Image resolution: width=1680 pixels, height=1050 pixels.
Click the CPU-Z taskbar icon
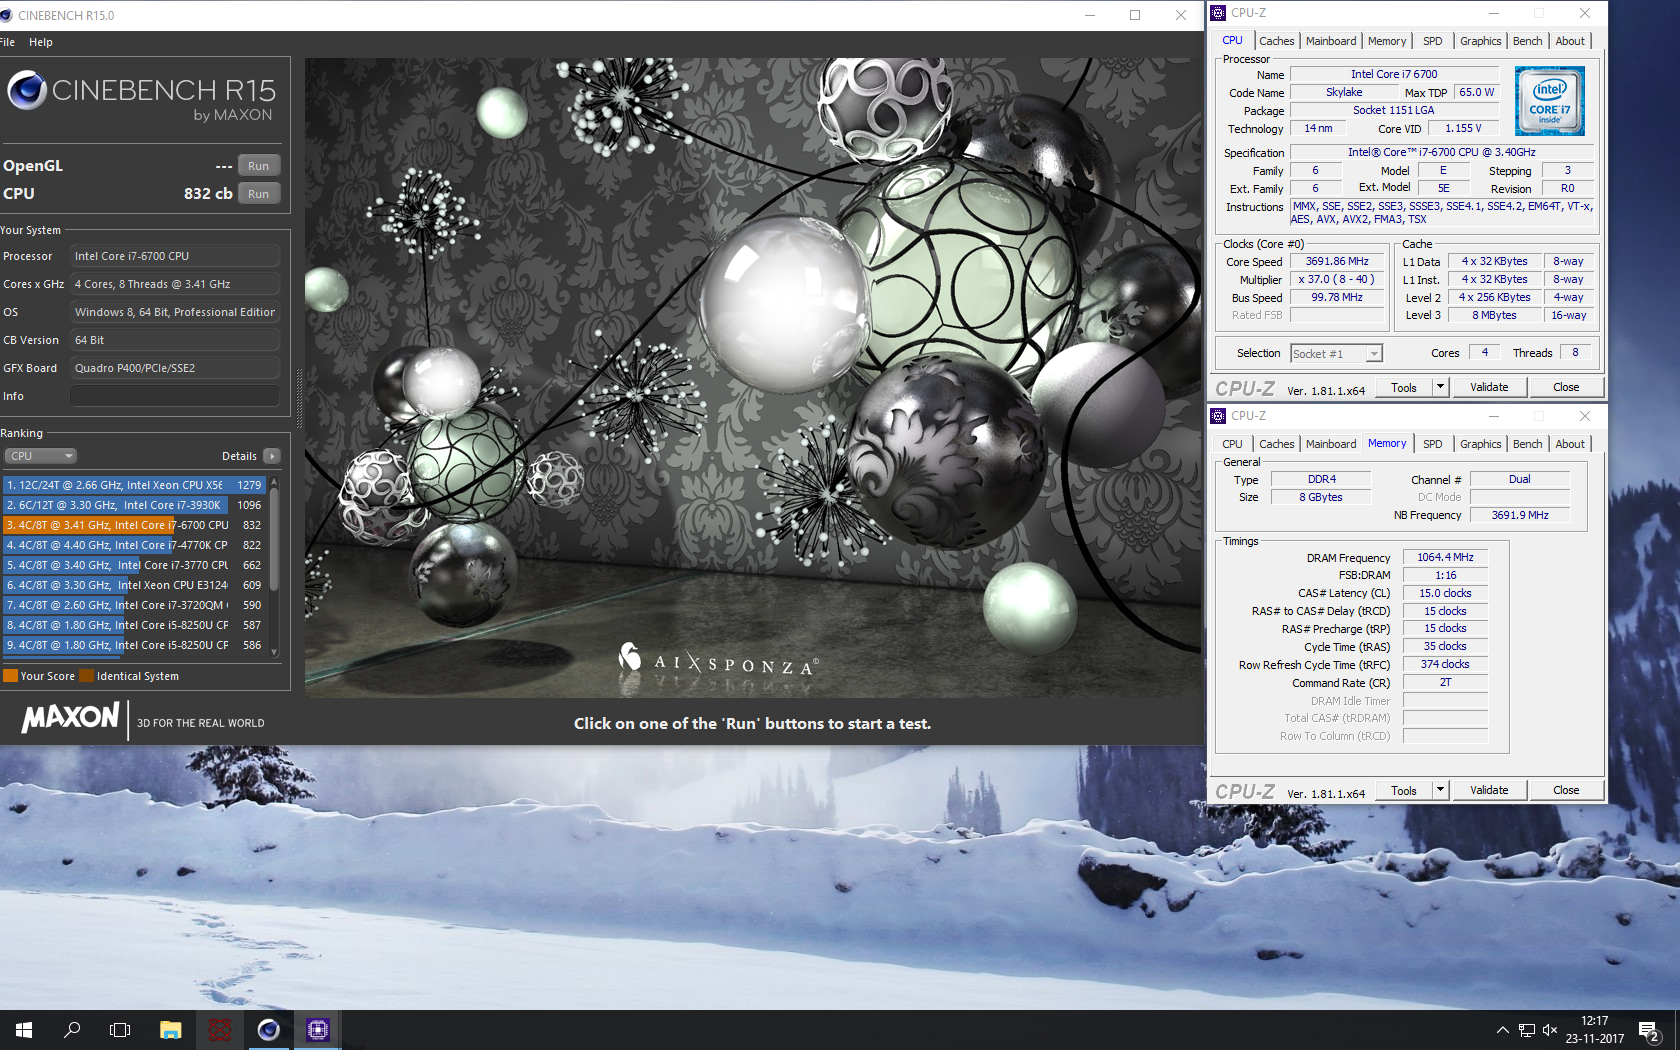pyautogui.click(x=318, y=1030)
